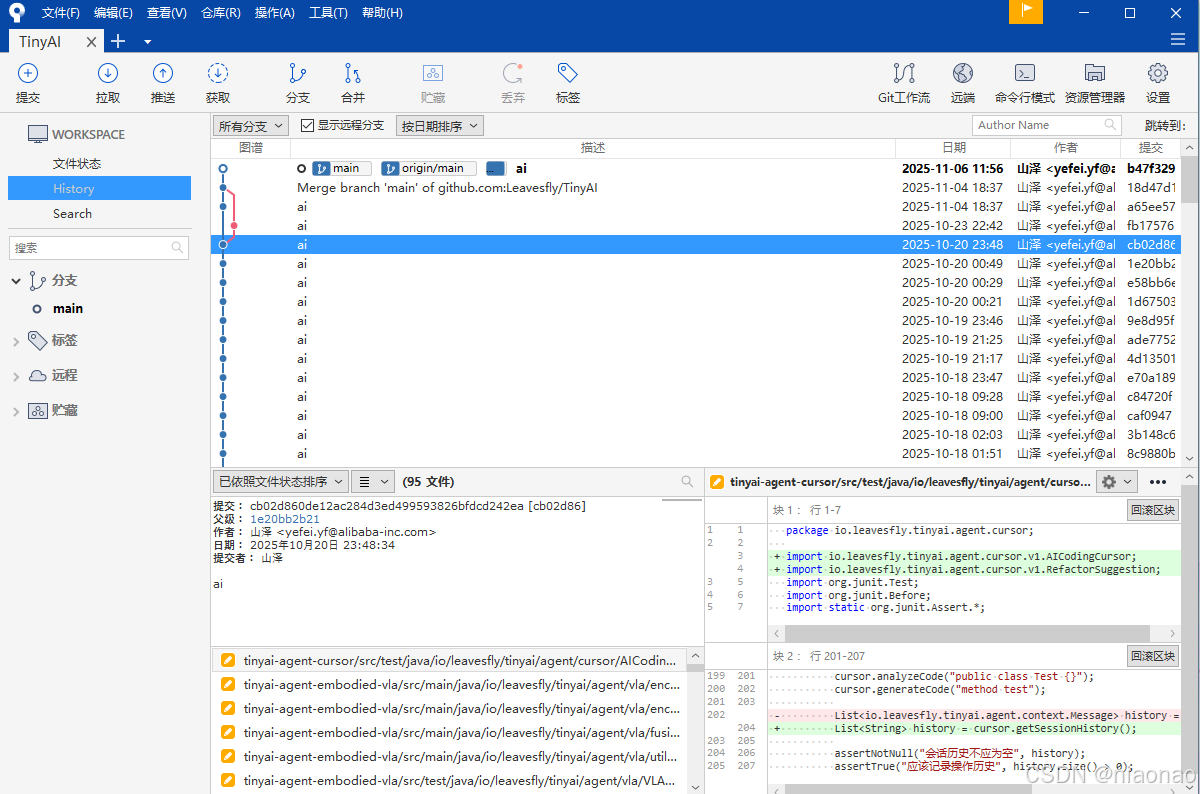Expand the 标签 section in sidebar
1200x794 pixels.
tap(16, 341)
